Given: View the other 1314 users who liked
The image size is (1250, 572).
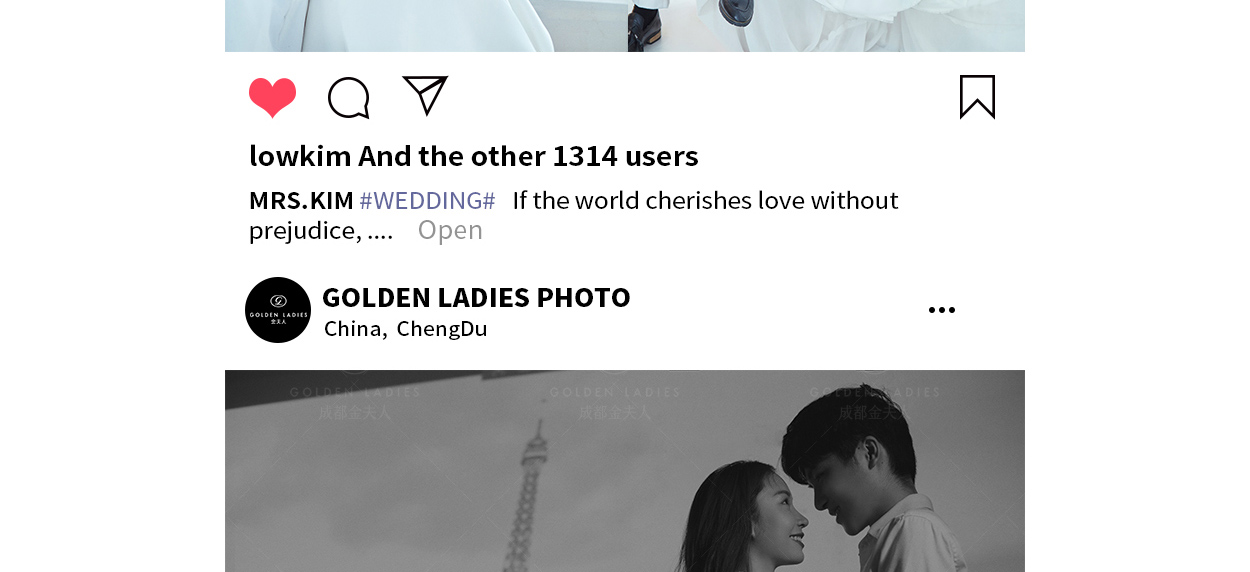Looking at the screenshot, I should 528,156.
